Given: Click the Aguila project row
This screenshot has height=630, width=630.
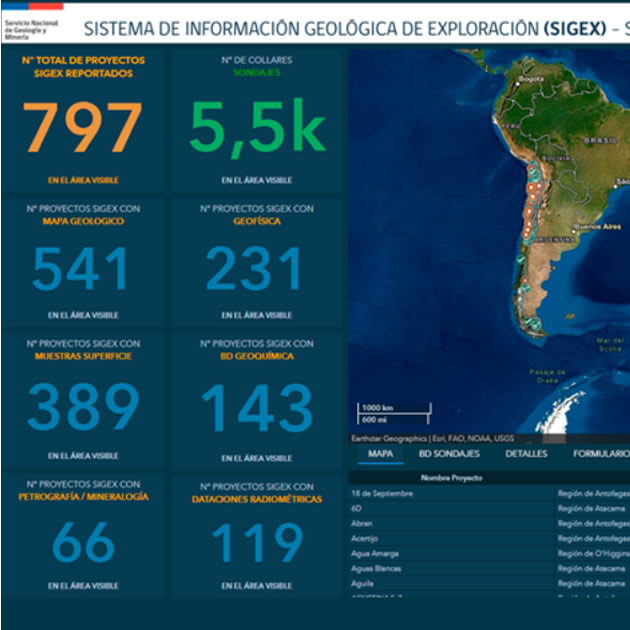Looking at the screenshot, I should pyautogui.click(x=450, y=583).
